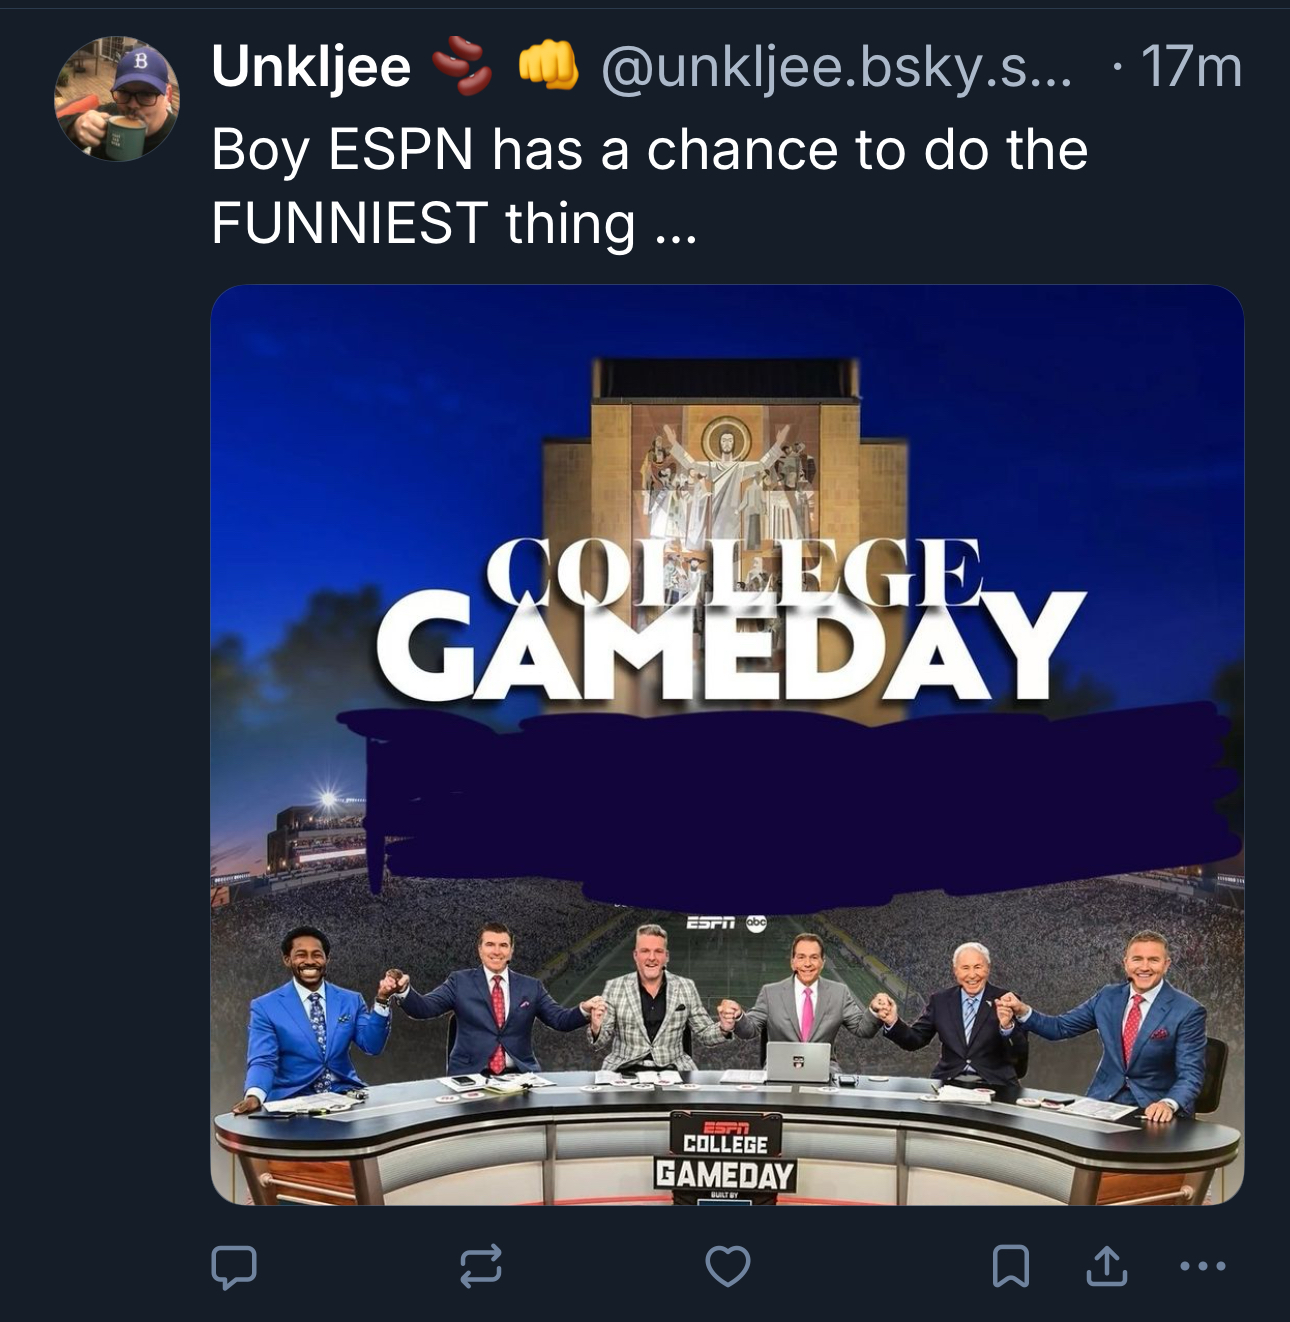
Task: Click the beans emoji beside the username
Action: 461,68
